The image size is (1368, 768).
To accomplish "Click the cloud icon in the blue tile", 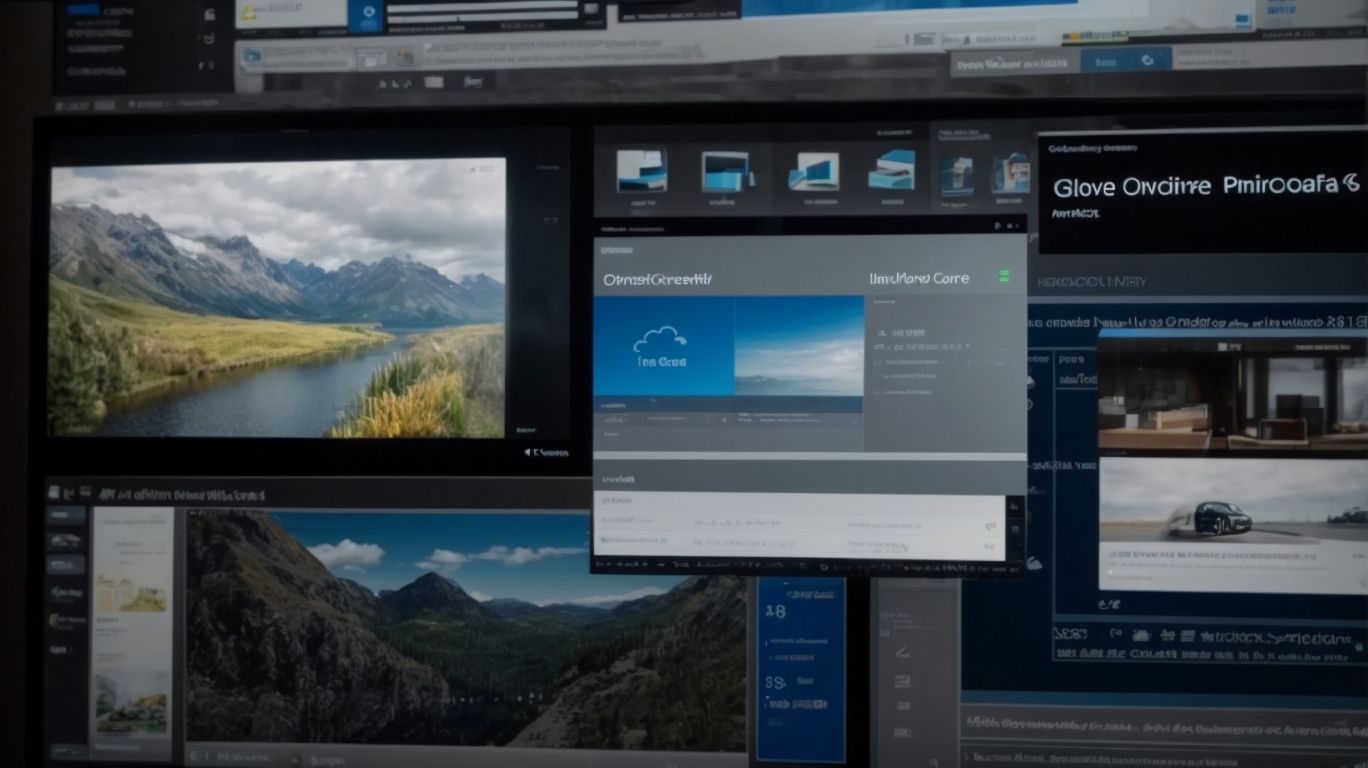I will [x=659, y=340].
